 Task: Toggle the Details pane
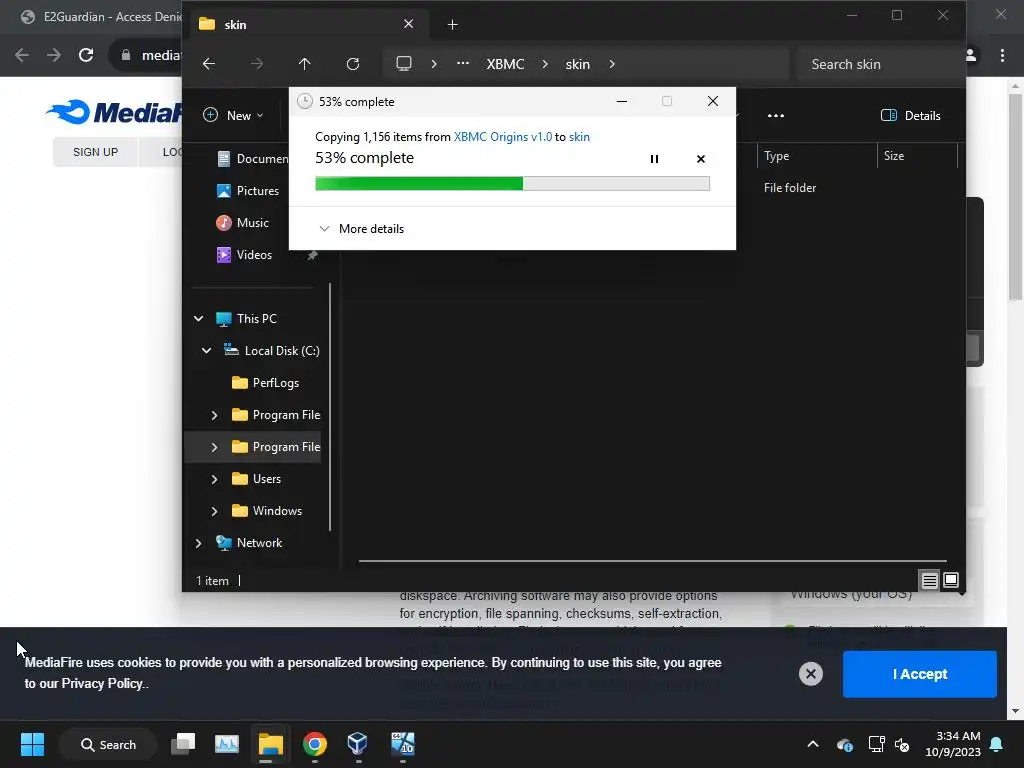(x=910, y=116)
